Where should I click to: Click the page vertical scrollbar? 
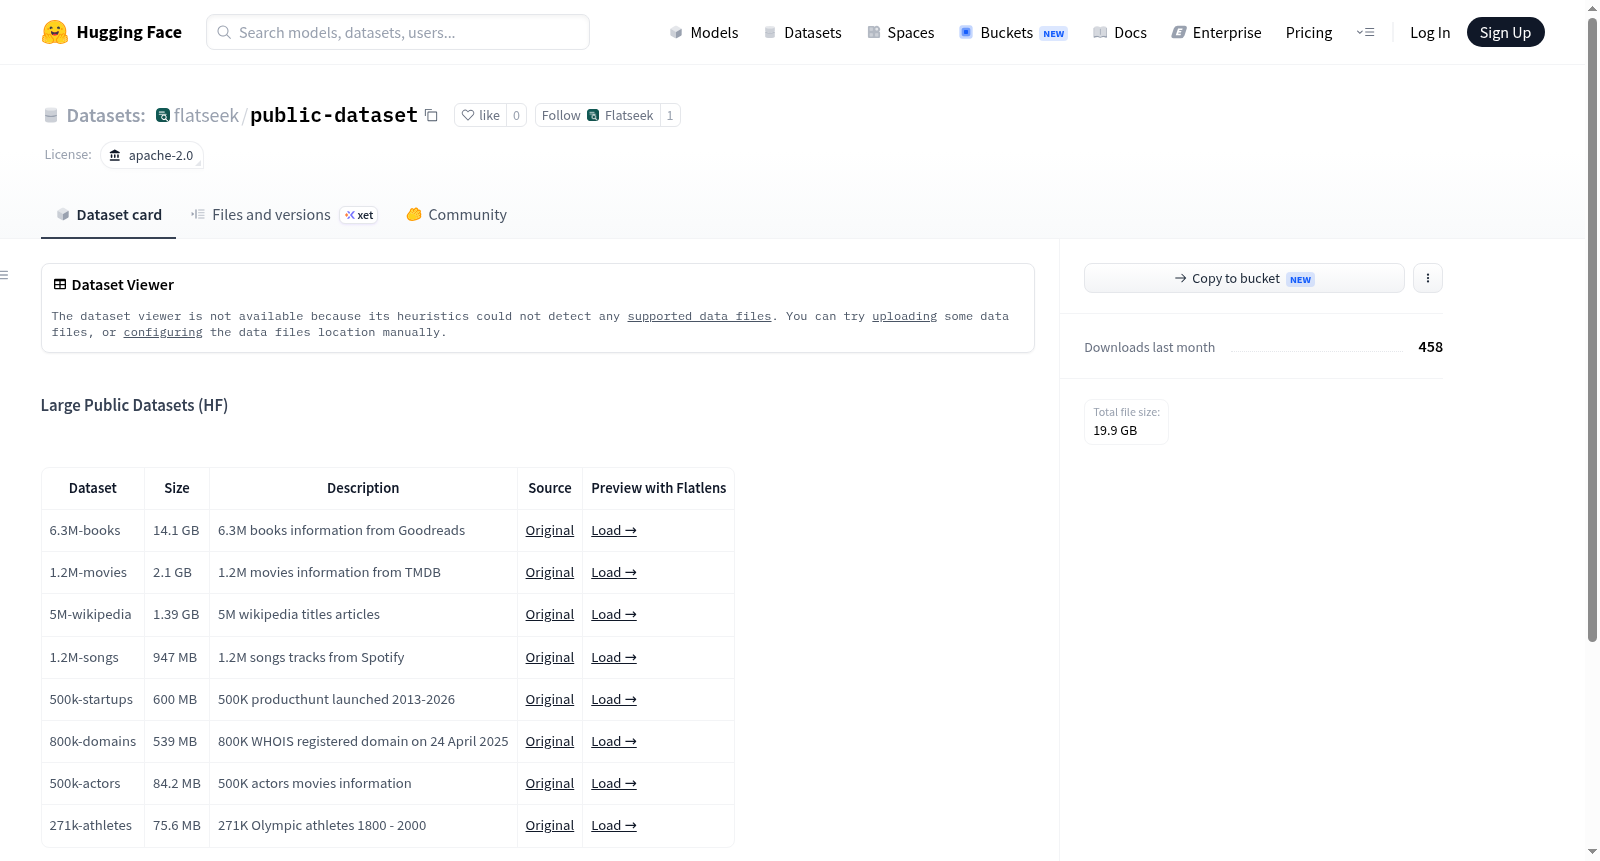(1592, 330)
